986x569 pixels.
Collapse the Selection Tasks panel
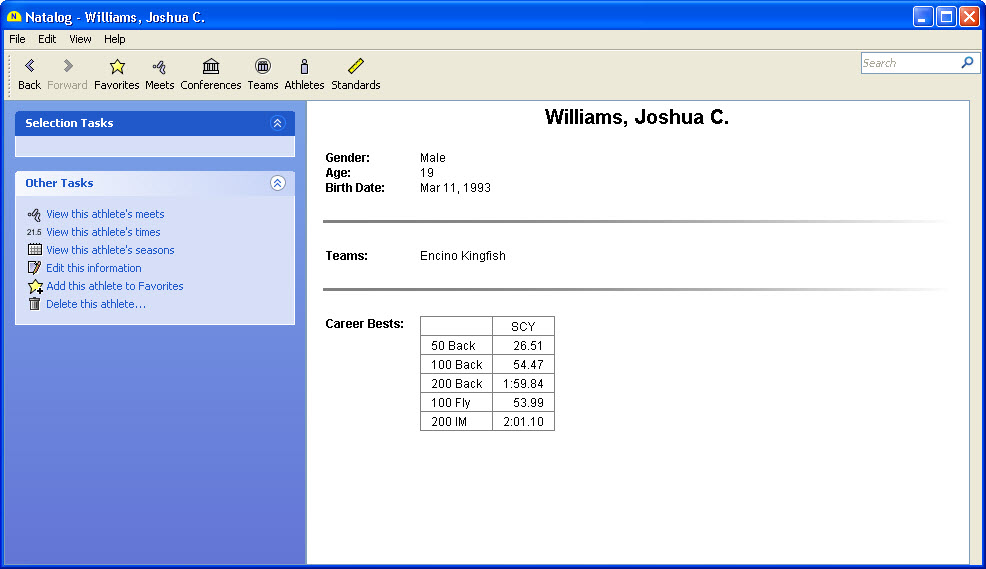tap(278, 123)
